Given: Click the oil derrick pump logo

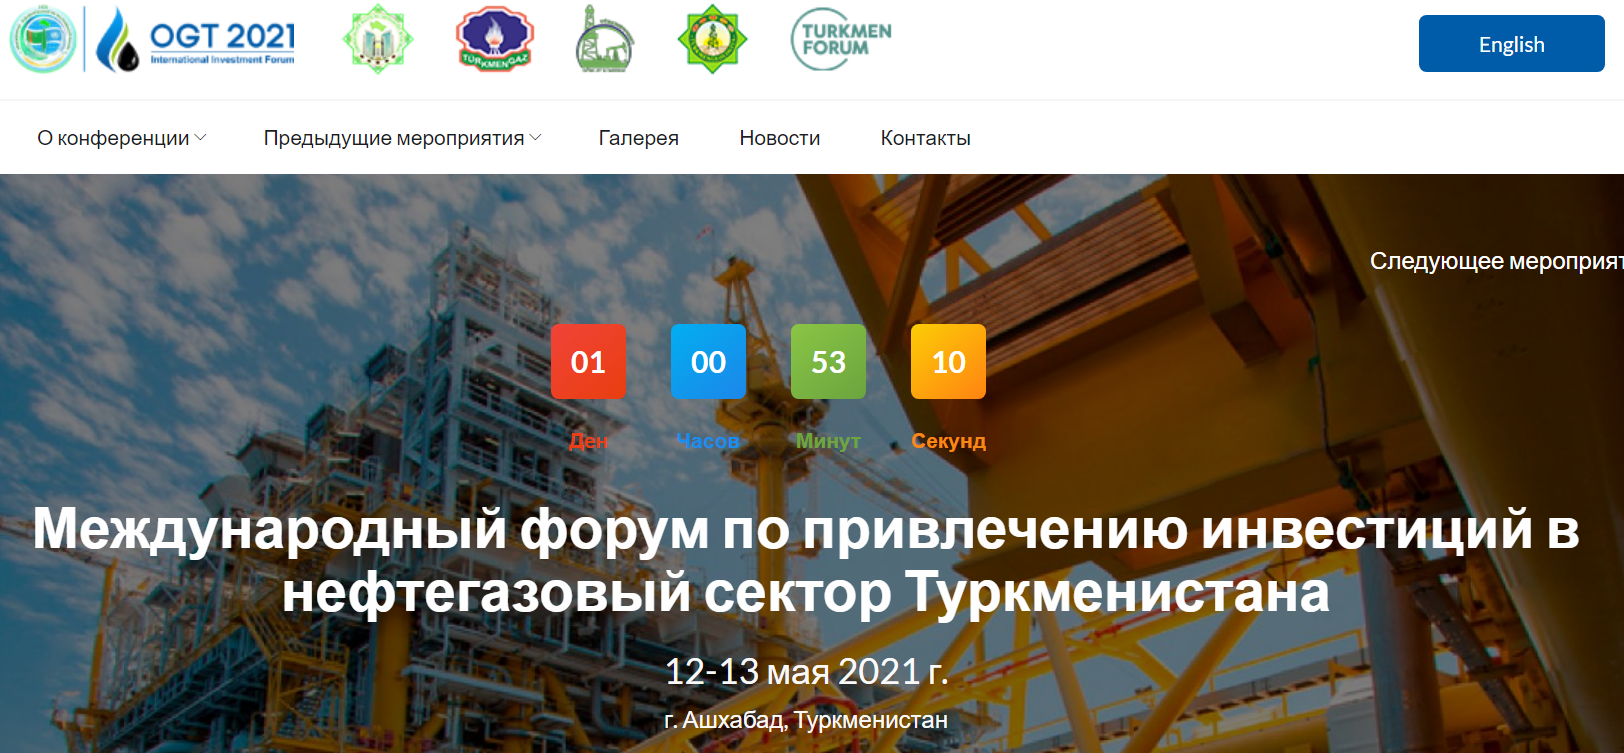Looking at the screenshot, I should (x=604, y=41).
